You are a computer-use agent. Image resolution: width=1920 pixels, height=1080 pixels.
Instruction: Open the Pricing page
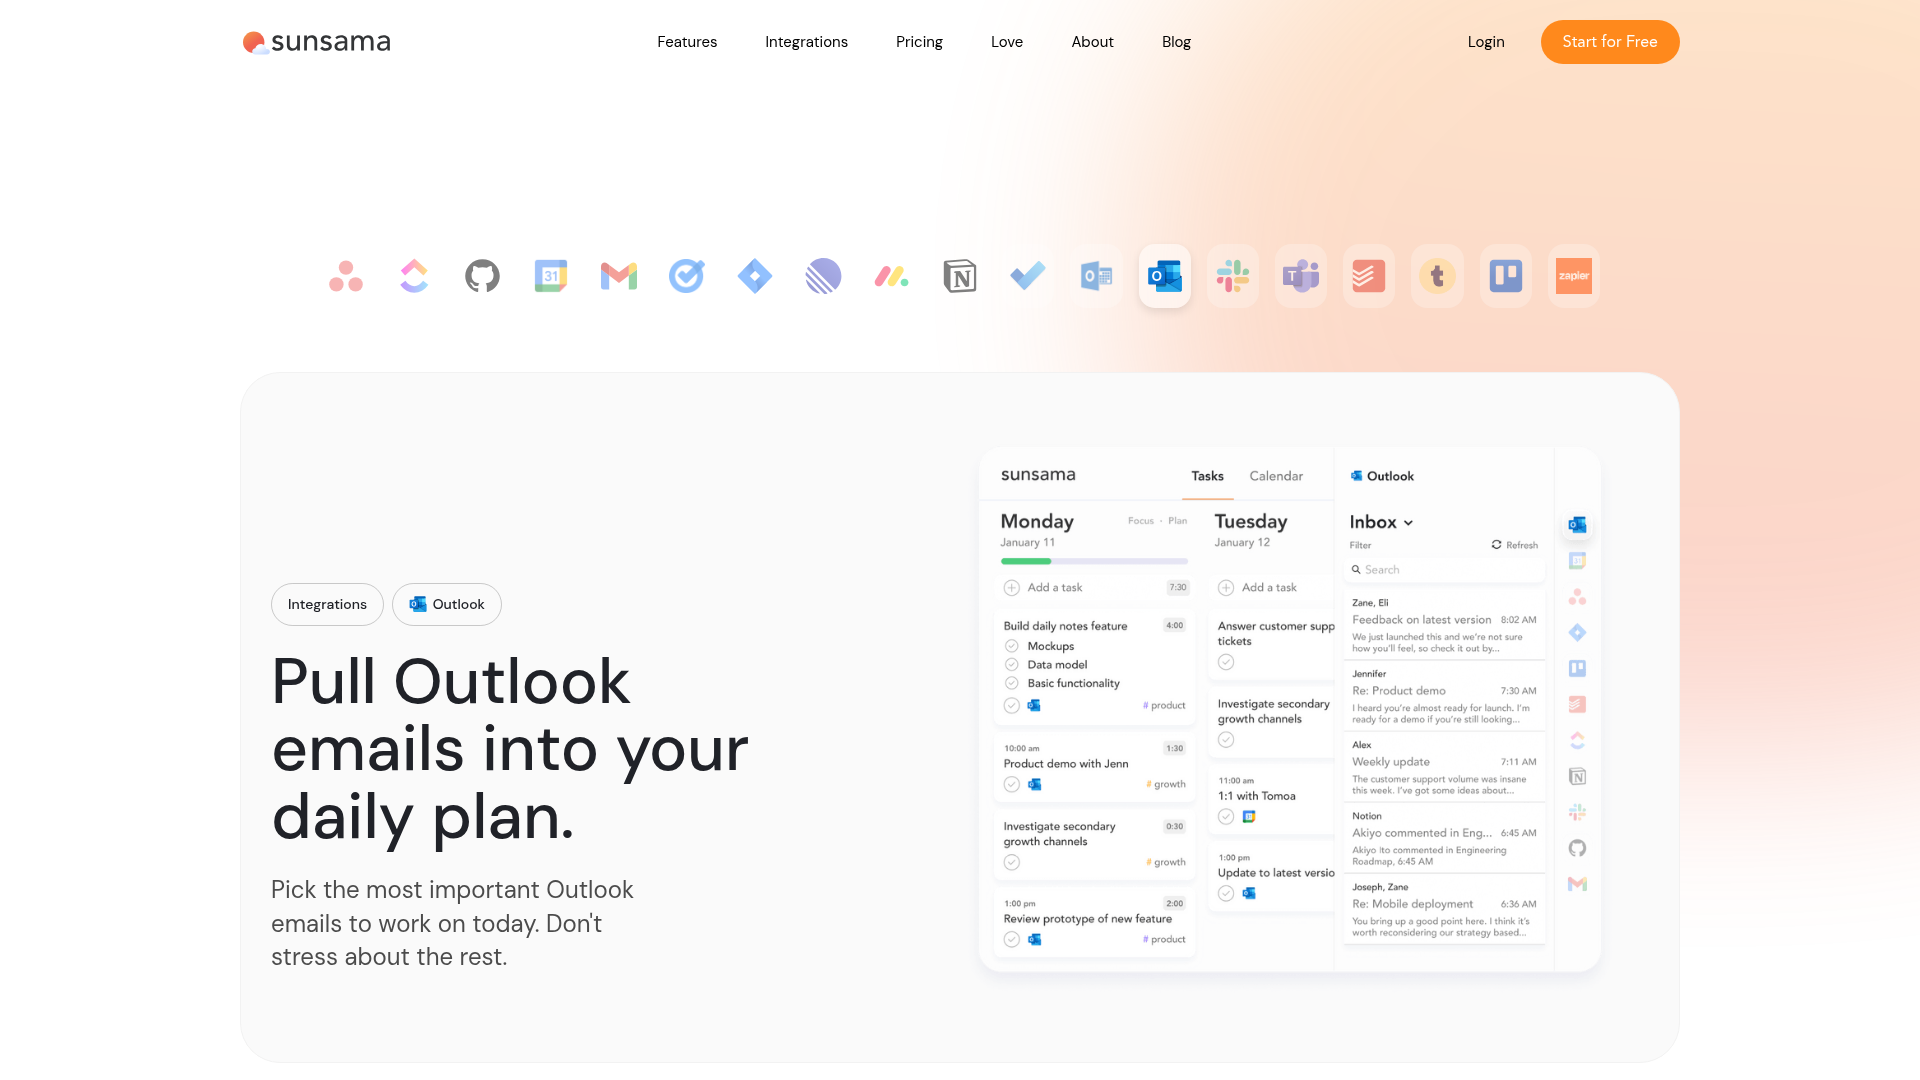pos(919,42)
